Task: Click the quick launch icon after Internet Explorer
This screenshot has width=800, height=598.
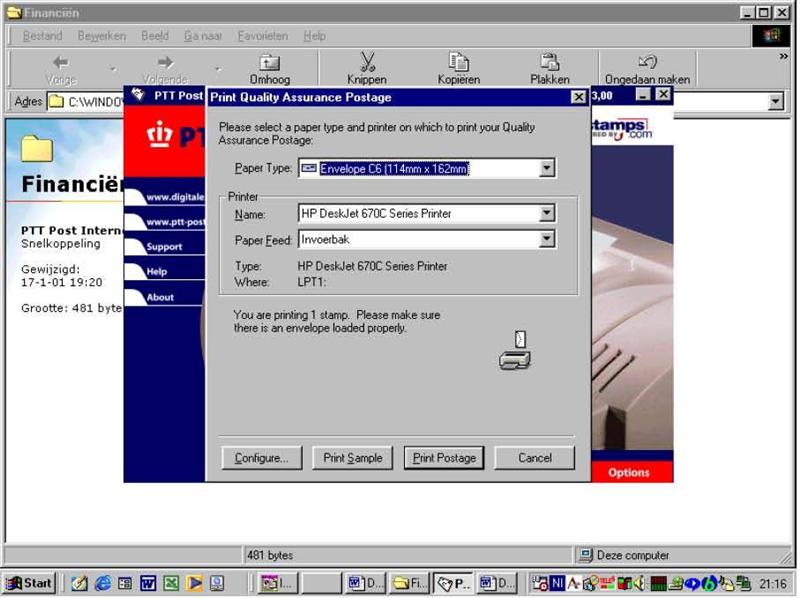Action: tap(125, 583)
